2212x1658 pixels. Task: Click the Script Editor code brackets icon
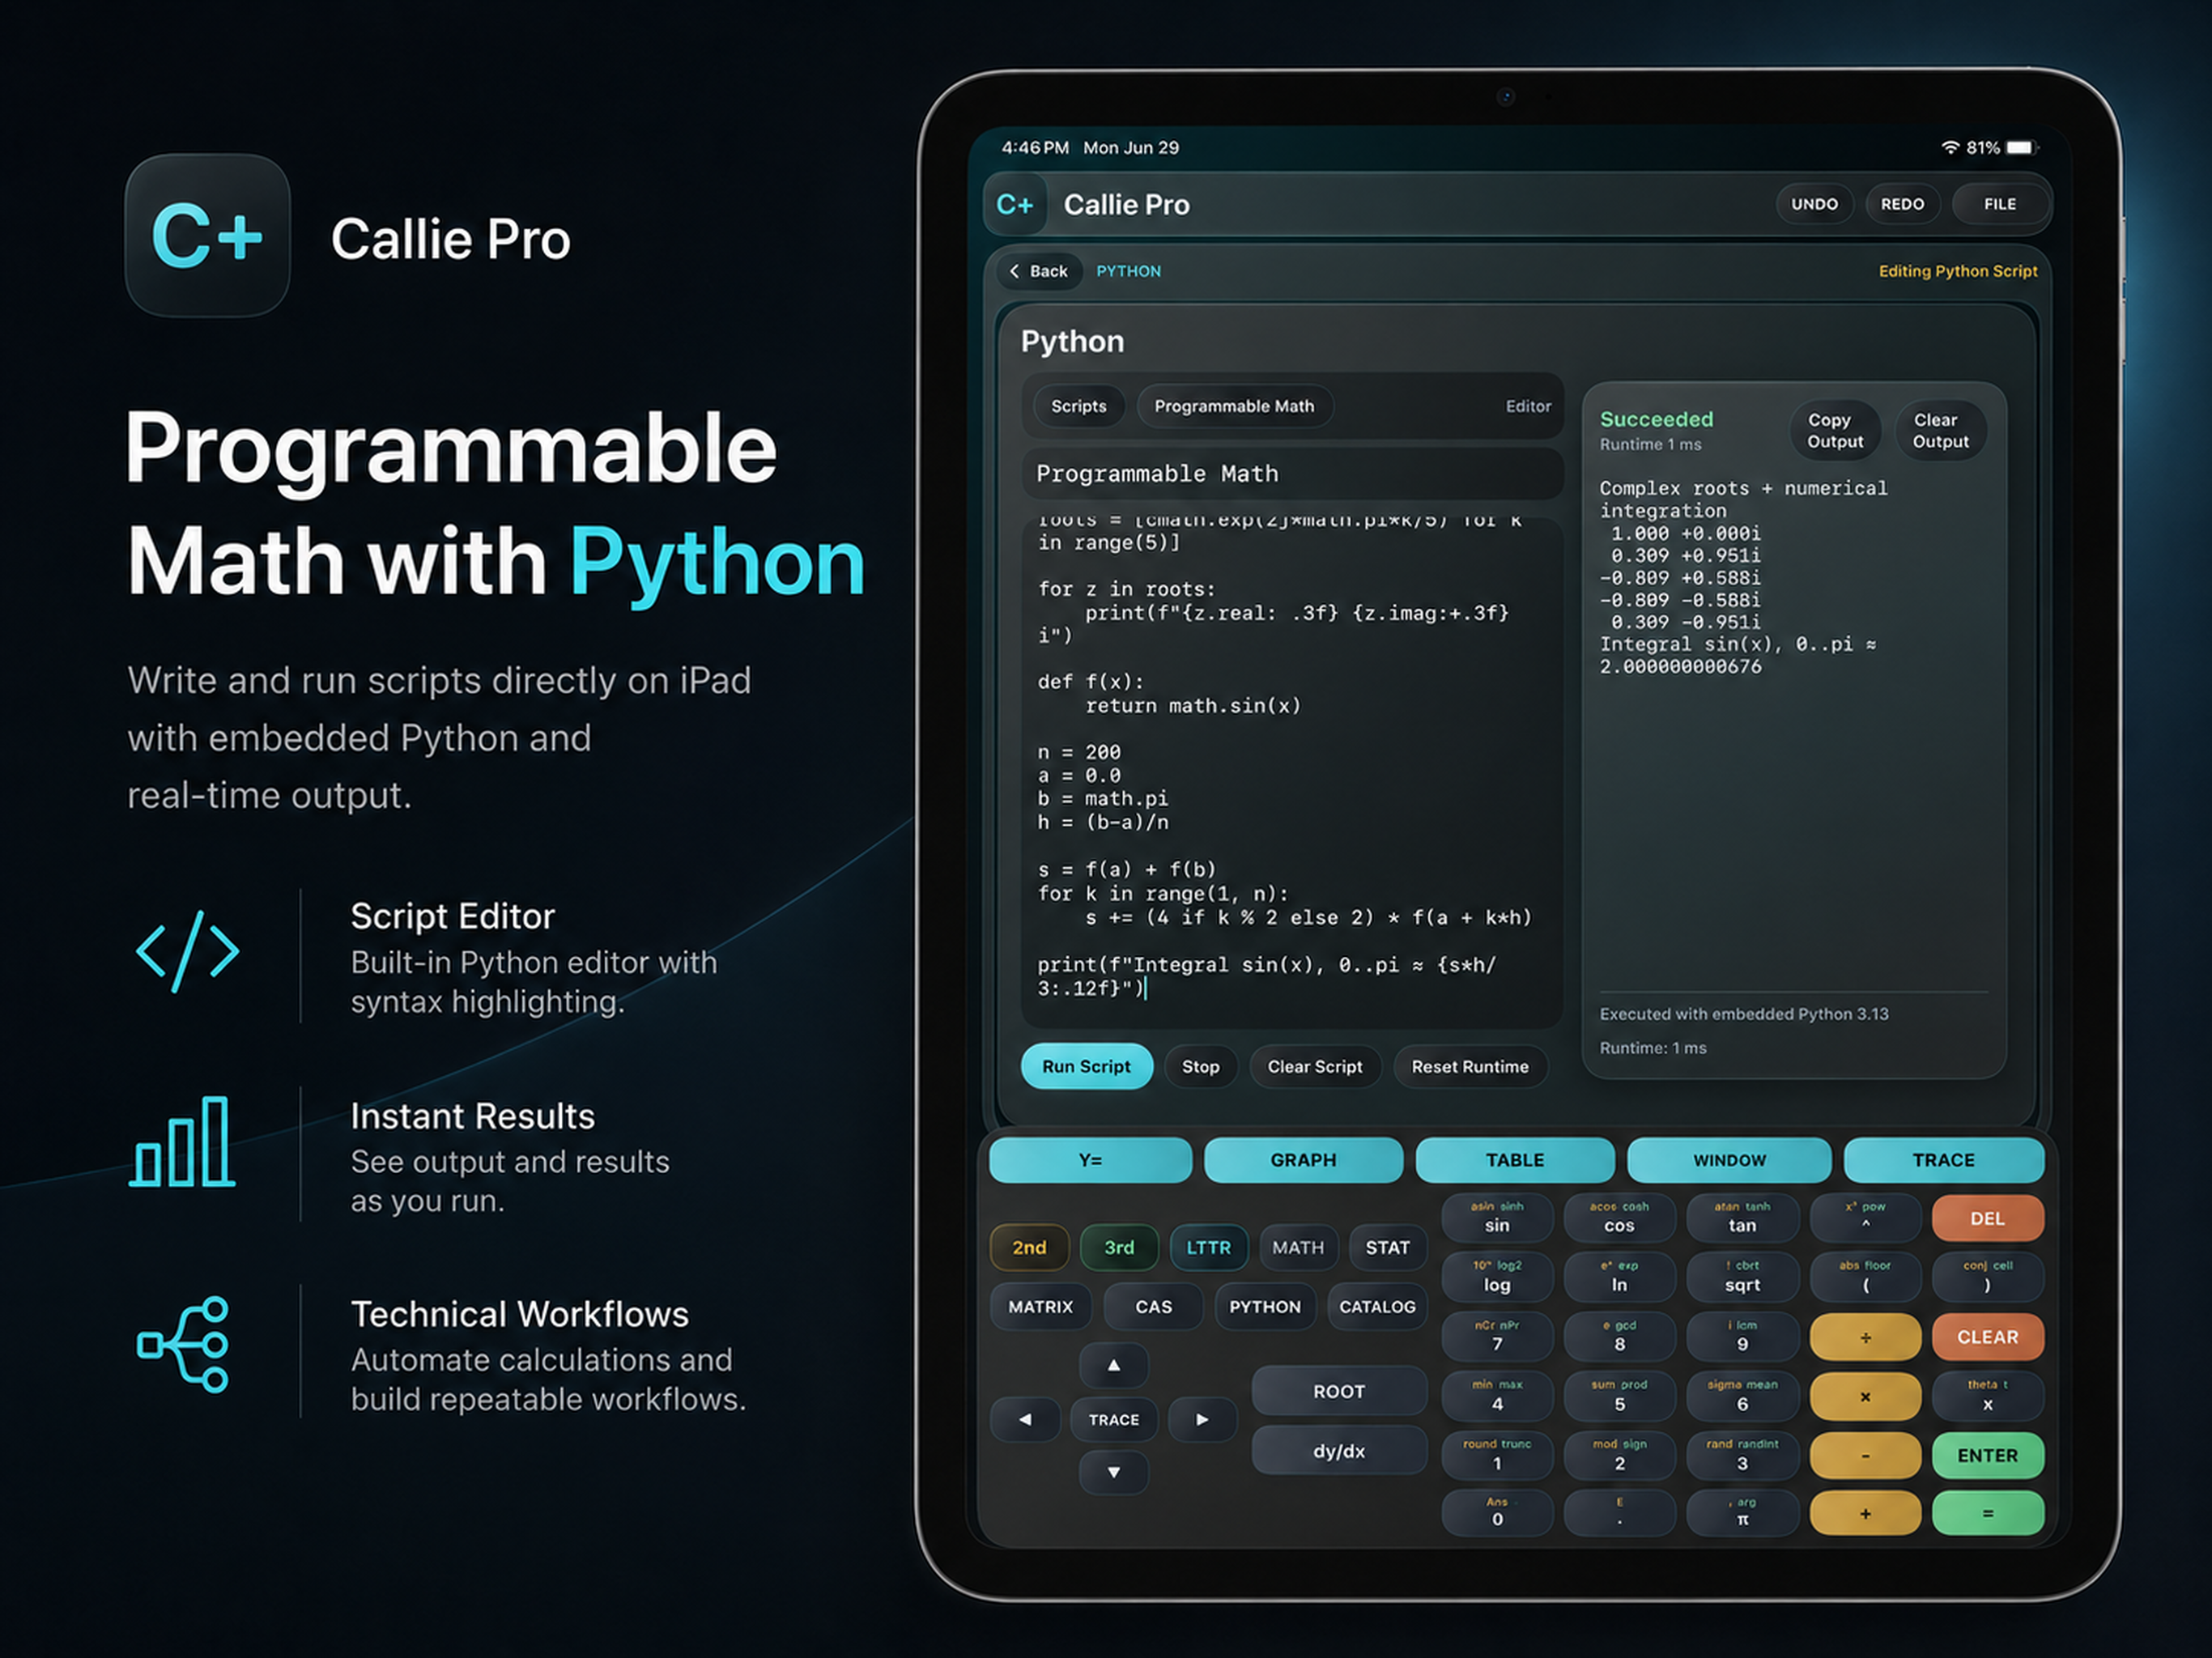click(x=187, y=951)
